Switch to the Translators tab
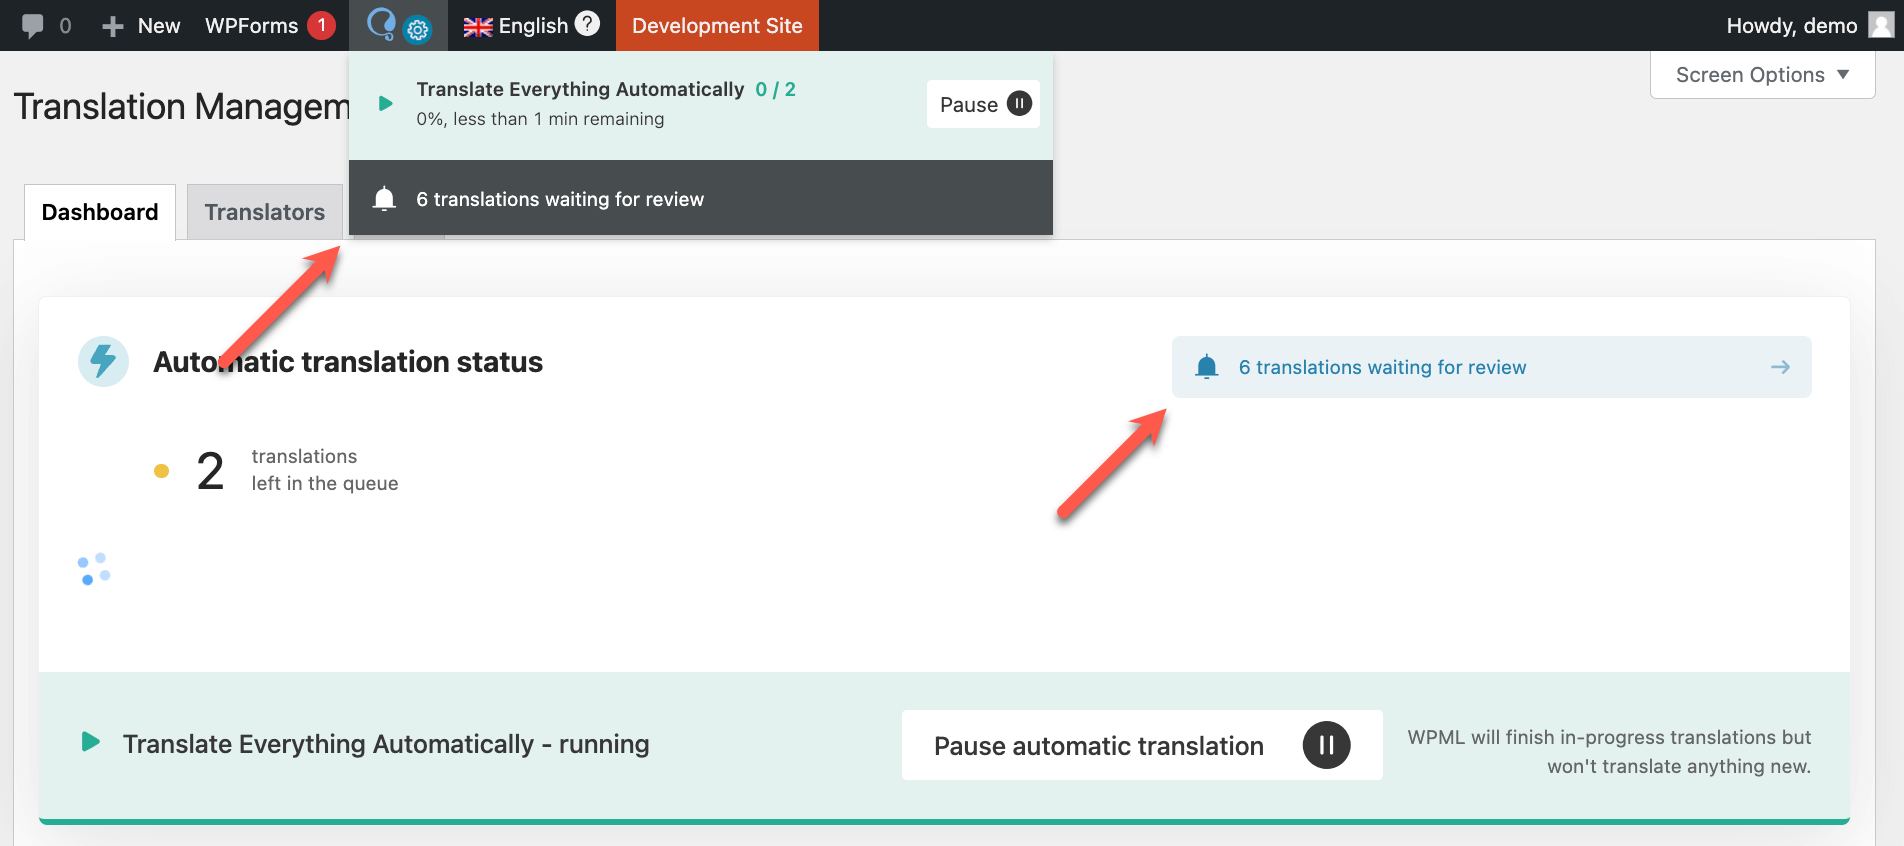1904x846 pixels. tap(264, 212)
